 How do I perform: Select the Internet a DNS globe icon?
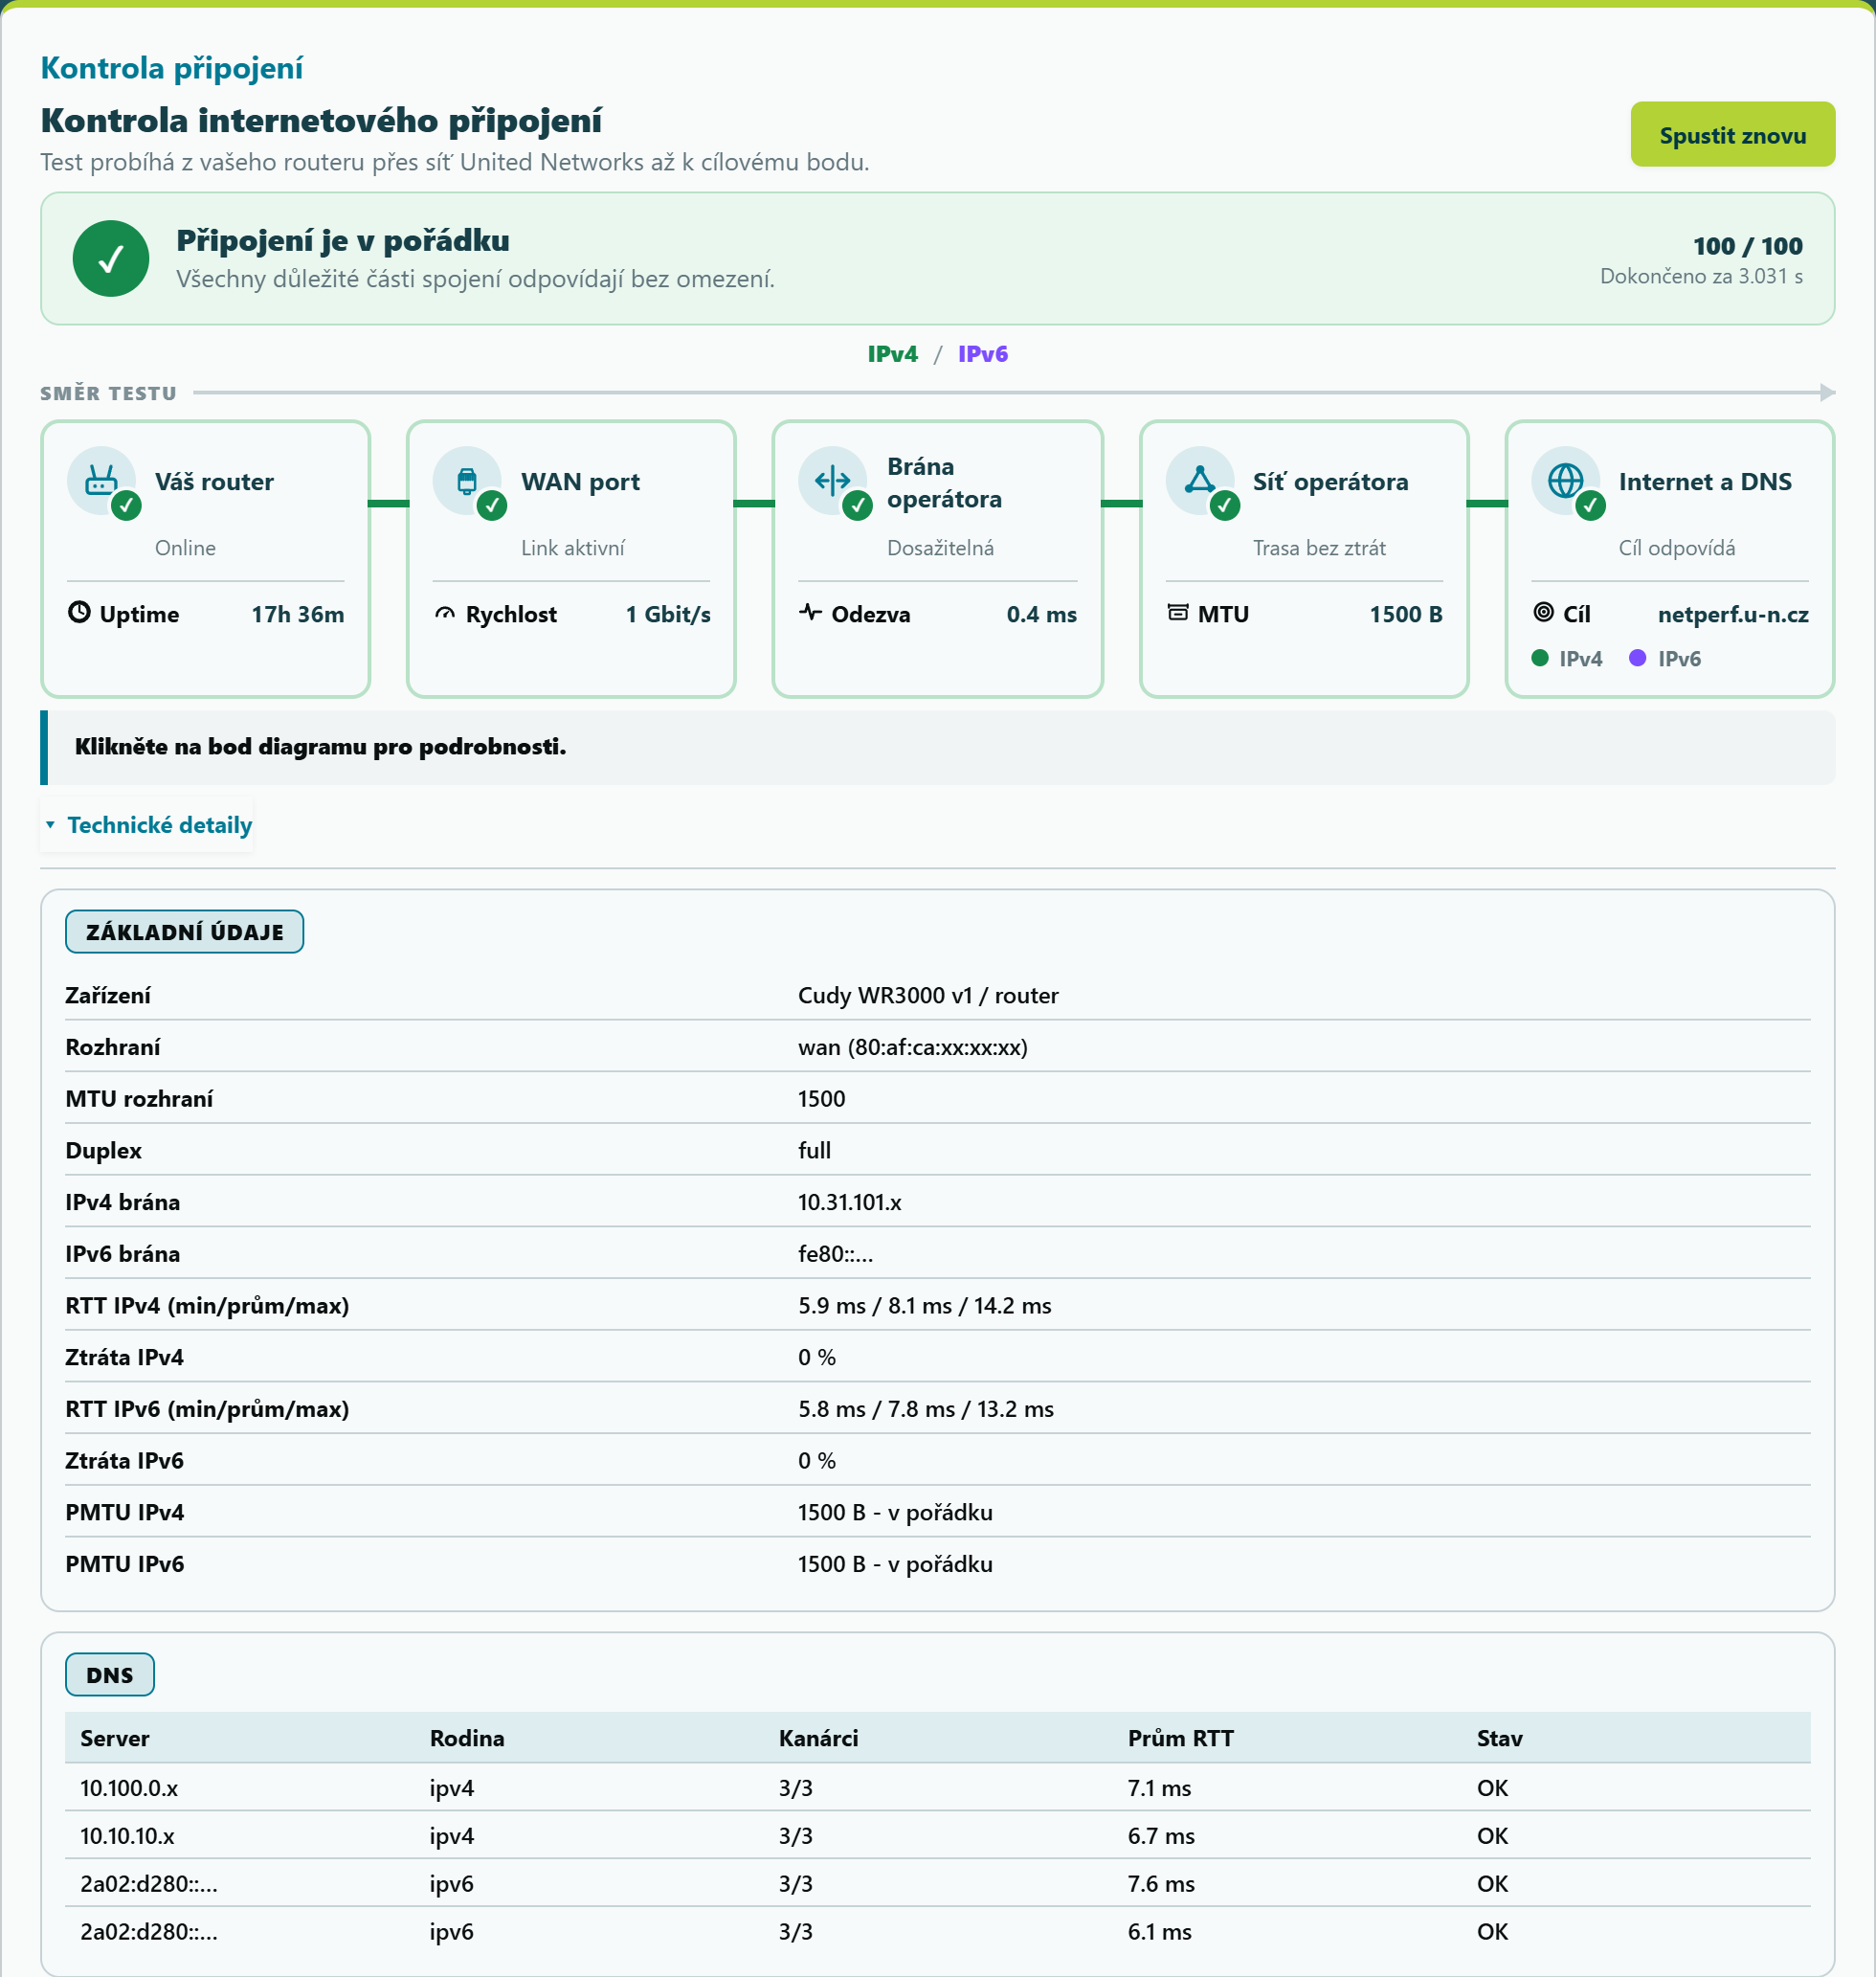[1566, 481]
